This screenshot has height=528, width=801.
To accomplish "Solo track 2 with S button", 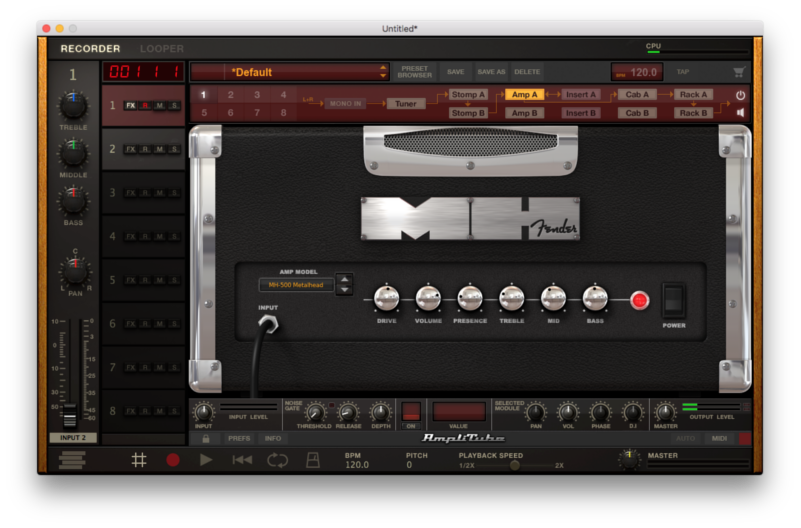I will 175,149.
